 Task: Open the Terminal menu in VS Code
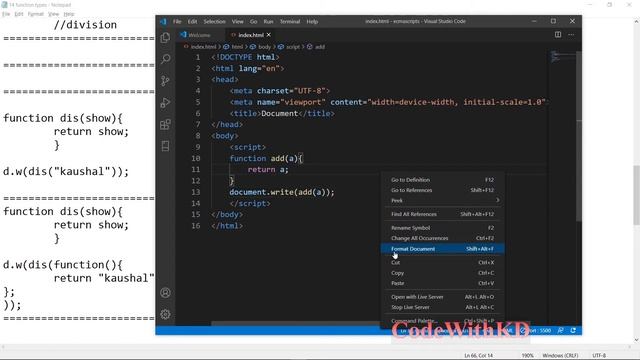coord(290,21)
